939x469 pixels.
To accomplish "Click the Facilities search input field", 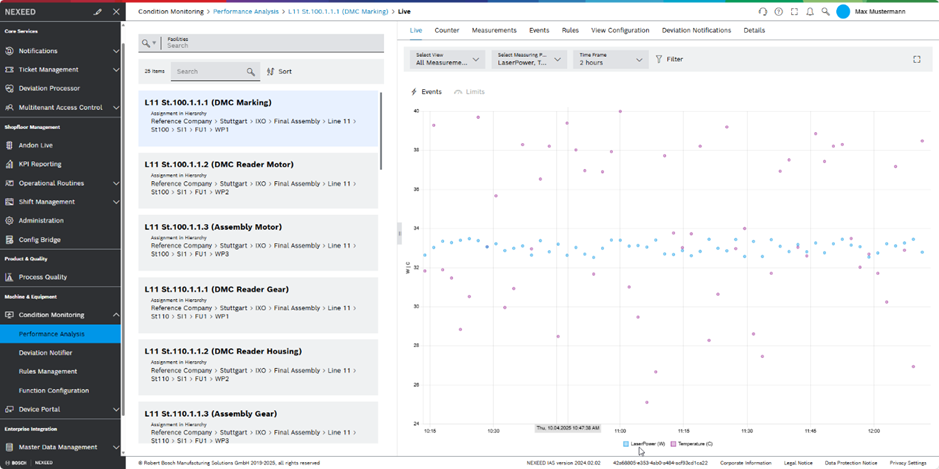I will coord(270,46).
